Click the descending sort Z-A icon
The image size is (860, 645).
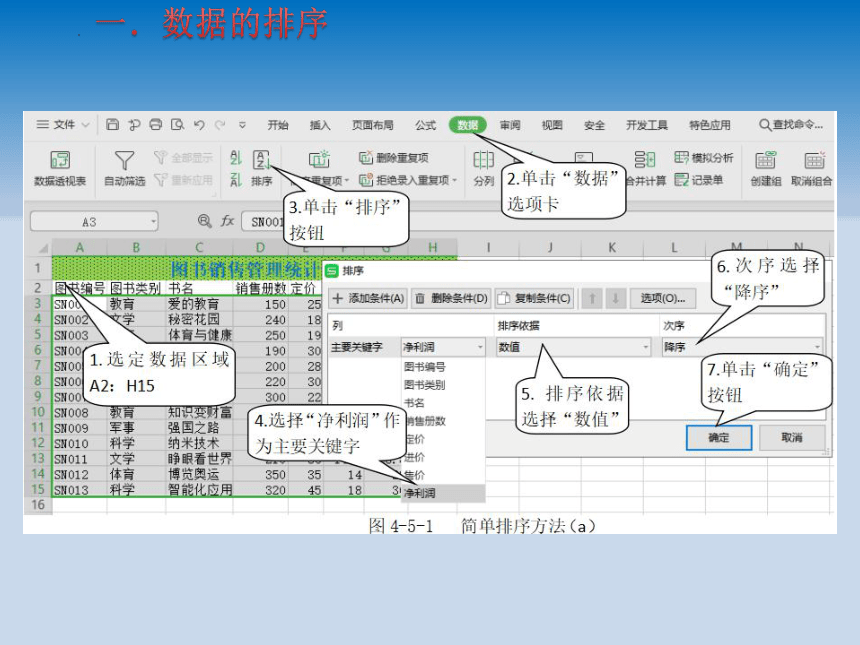pyautogui.click(x=236, y=179)
